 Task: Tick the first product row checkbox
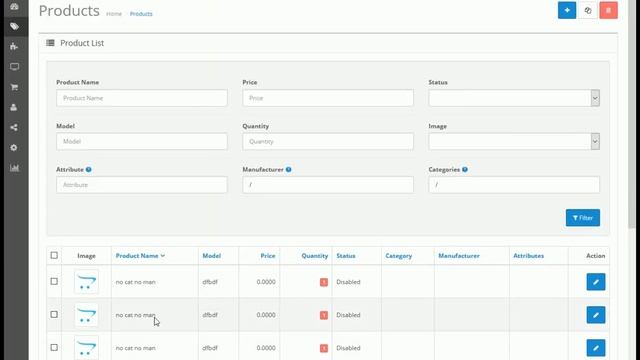[x=54, y=281]
